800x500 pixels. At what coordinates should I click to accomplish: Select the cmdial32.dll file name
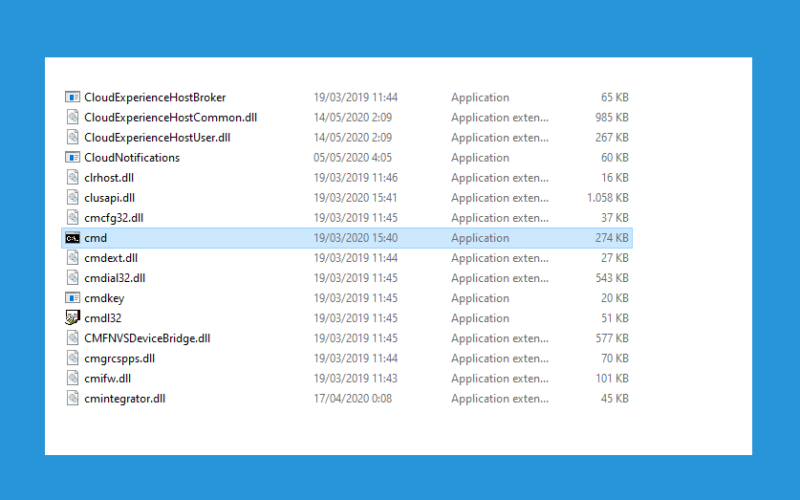[x=115, y=278]
